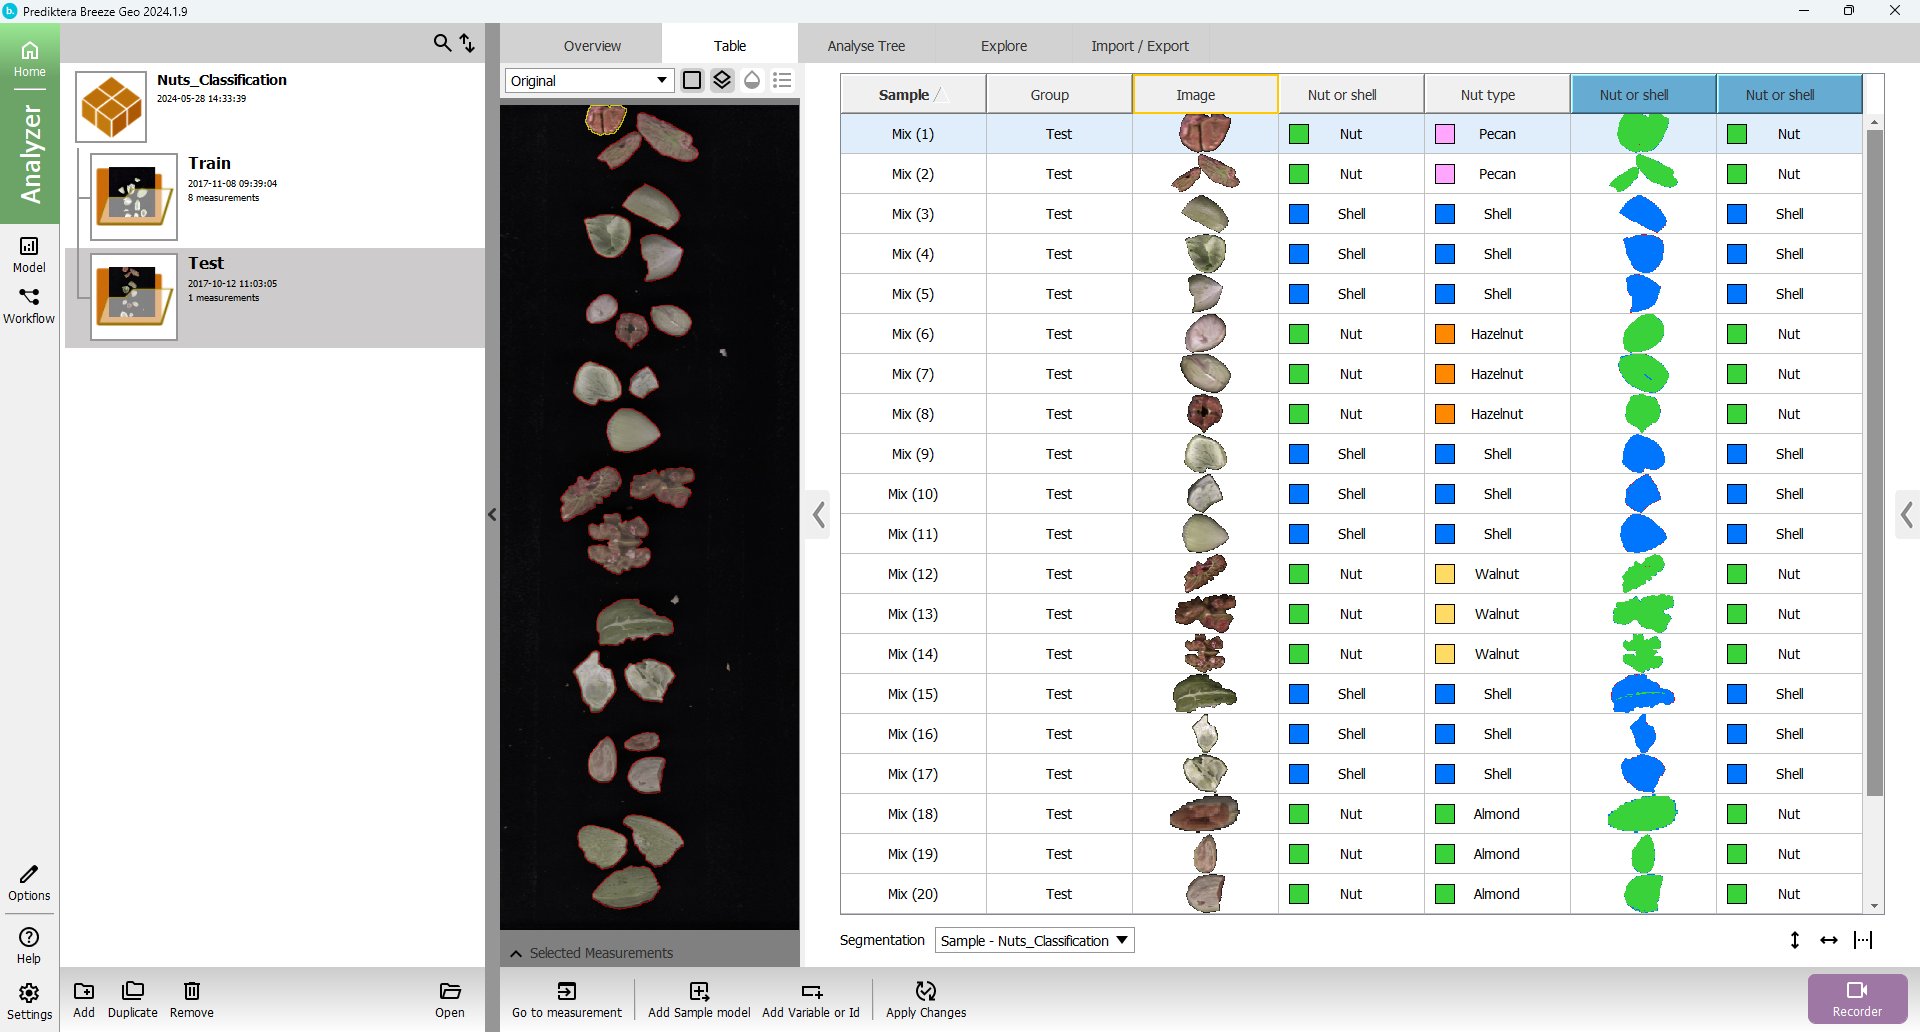The height and width of the screenshot is (1032, 1920).
Task: Switch to the Analyse Tree tab
Action: [866, 46]
